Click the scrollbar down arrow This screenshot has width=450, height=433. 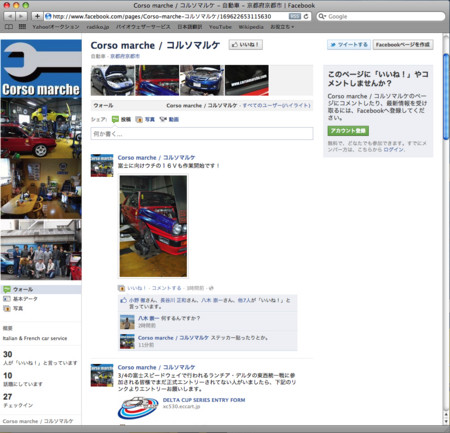click(446, 421)
